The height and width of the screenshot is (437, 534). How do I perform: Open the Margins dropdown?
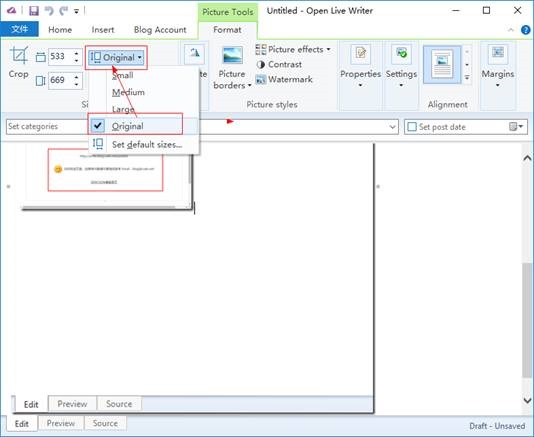498,66
